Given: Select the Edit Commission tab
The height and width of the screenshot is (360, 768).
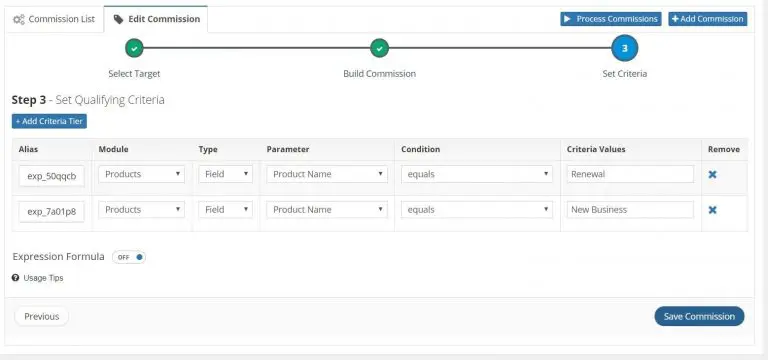Looking at the screenshot, I should [156, 20].
